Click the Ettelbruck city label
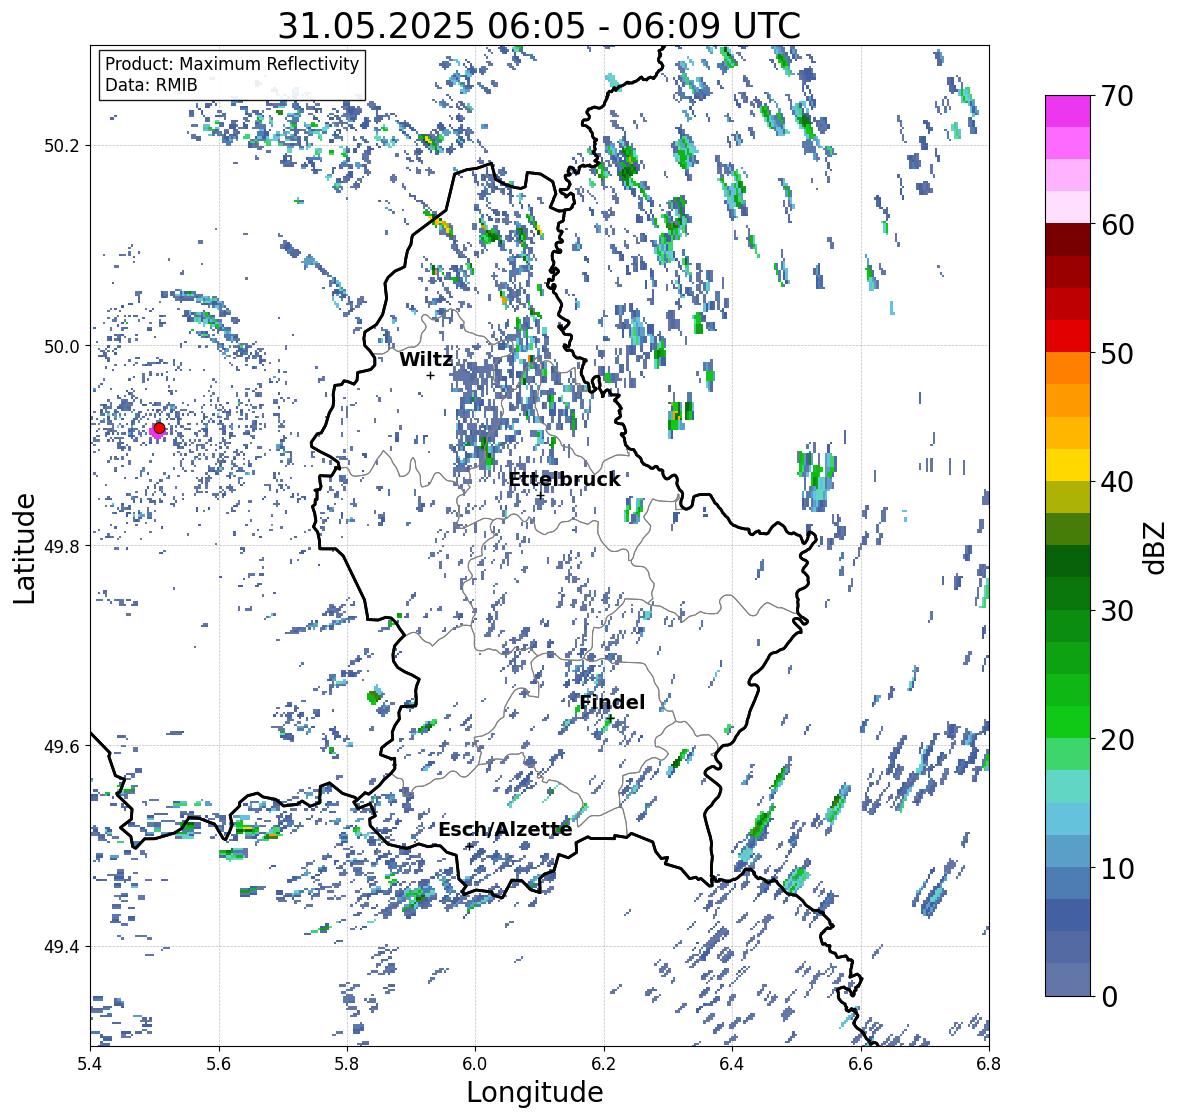 click(x=564, y=479)
